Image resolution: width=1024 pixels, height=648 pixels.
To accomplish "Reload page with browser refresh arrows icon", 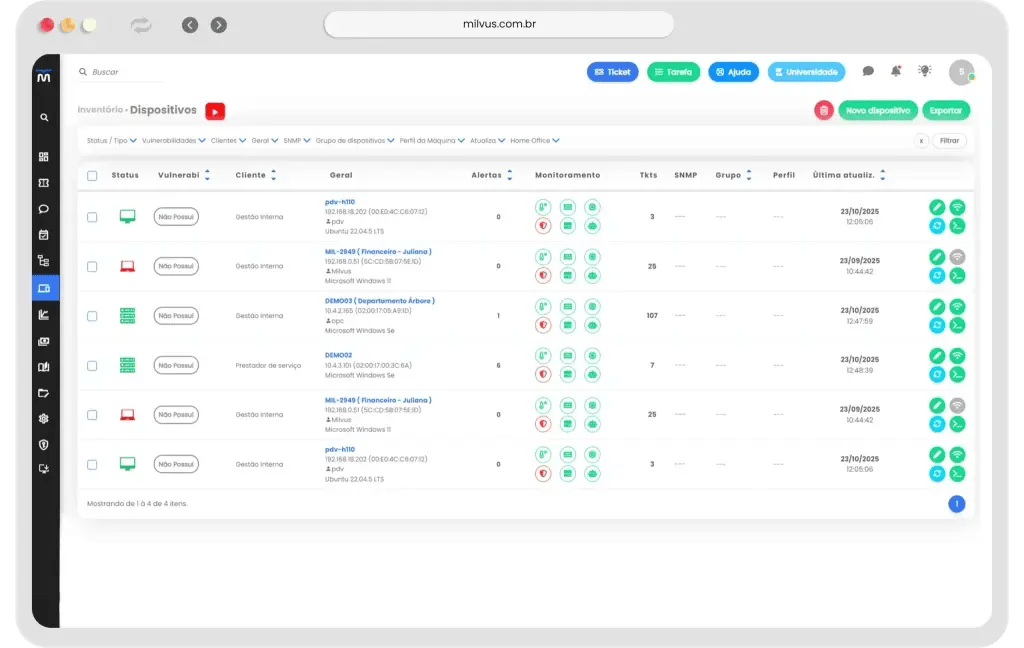I will [x=140, y=25].
